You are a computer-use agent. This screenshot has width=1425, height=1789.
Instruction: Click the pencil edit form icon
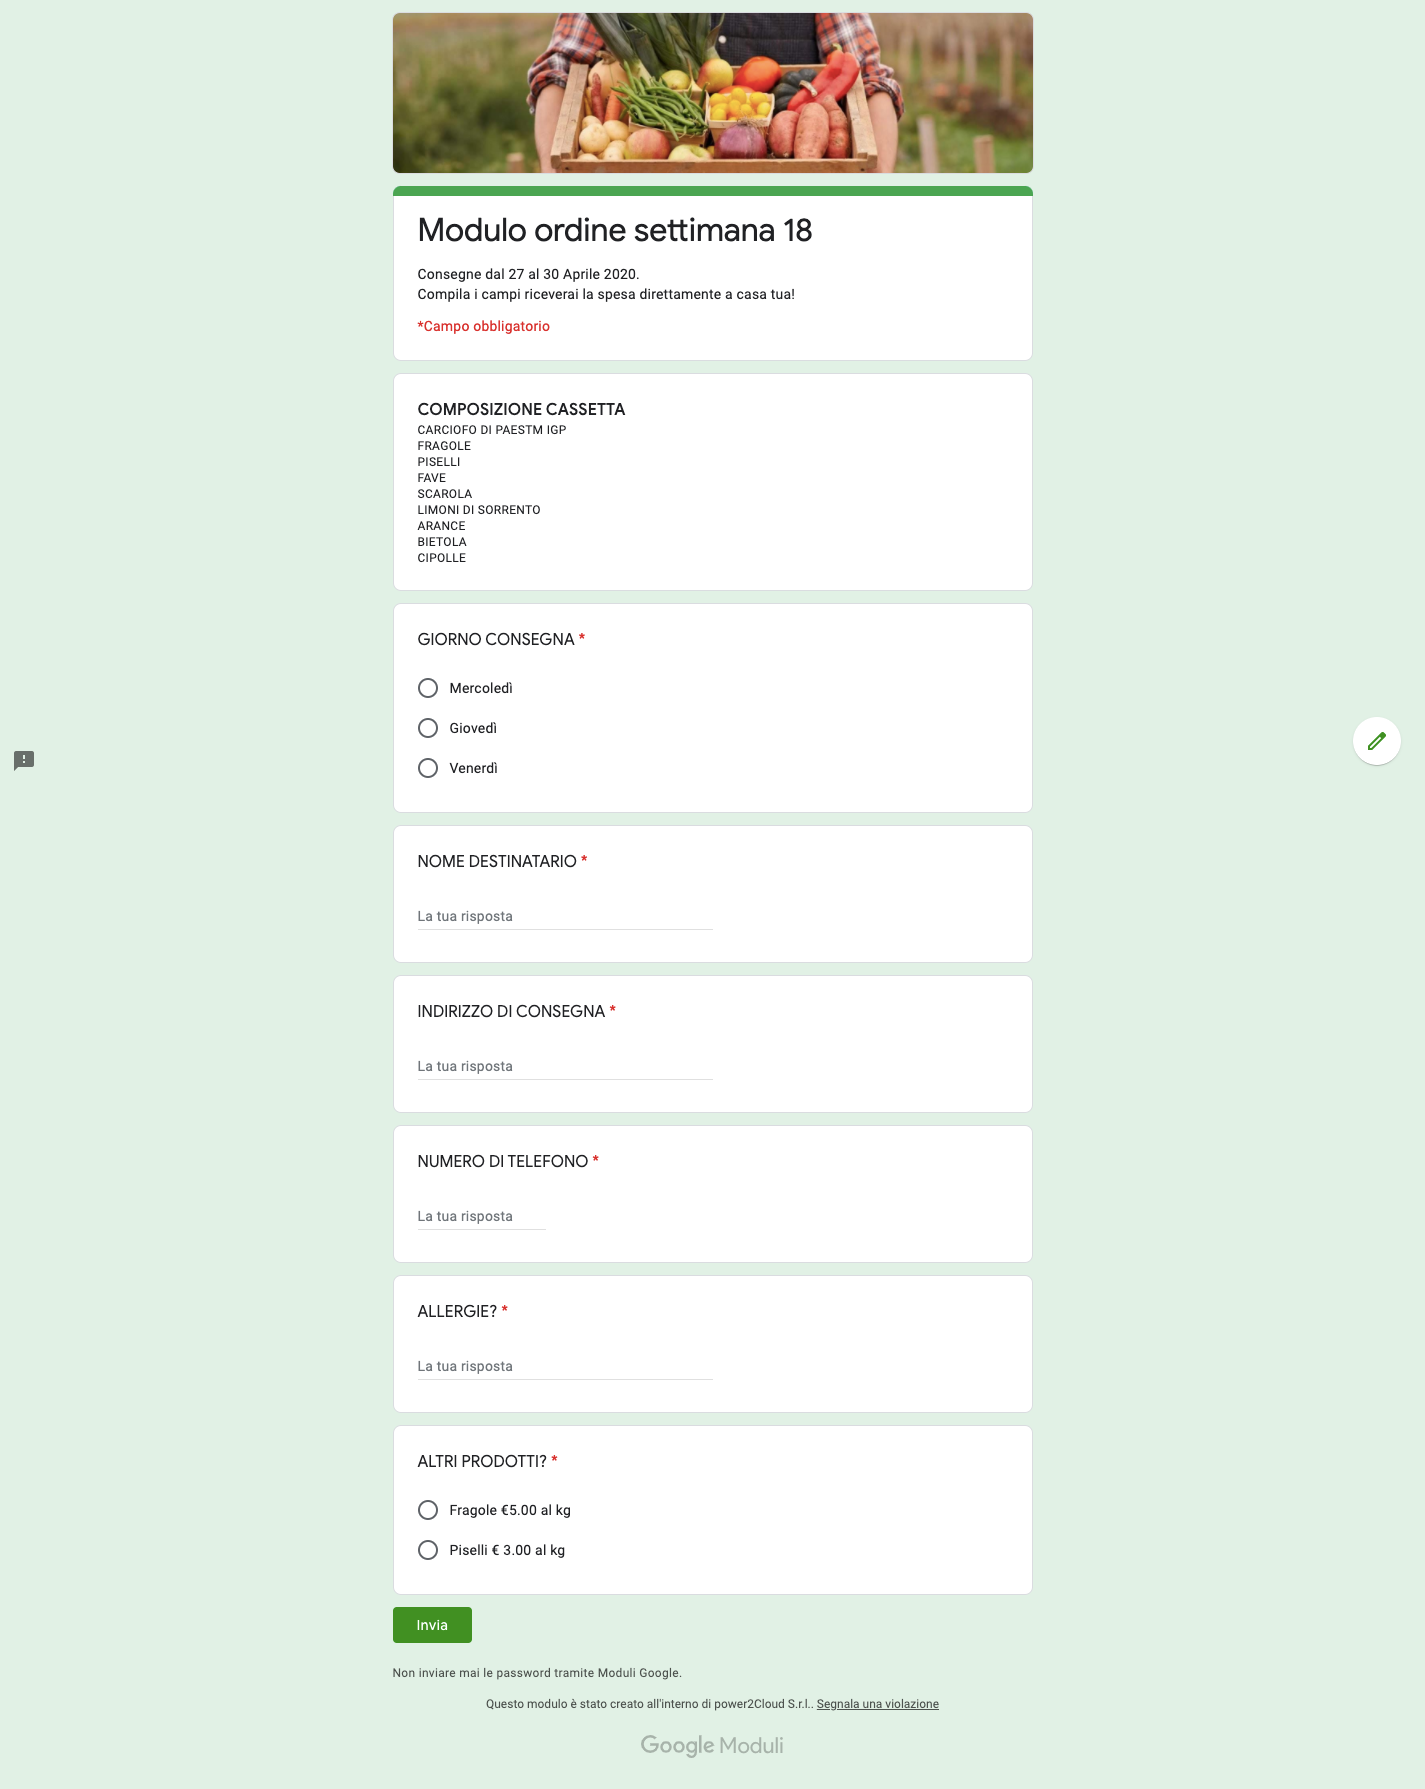click(1376, 741)
